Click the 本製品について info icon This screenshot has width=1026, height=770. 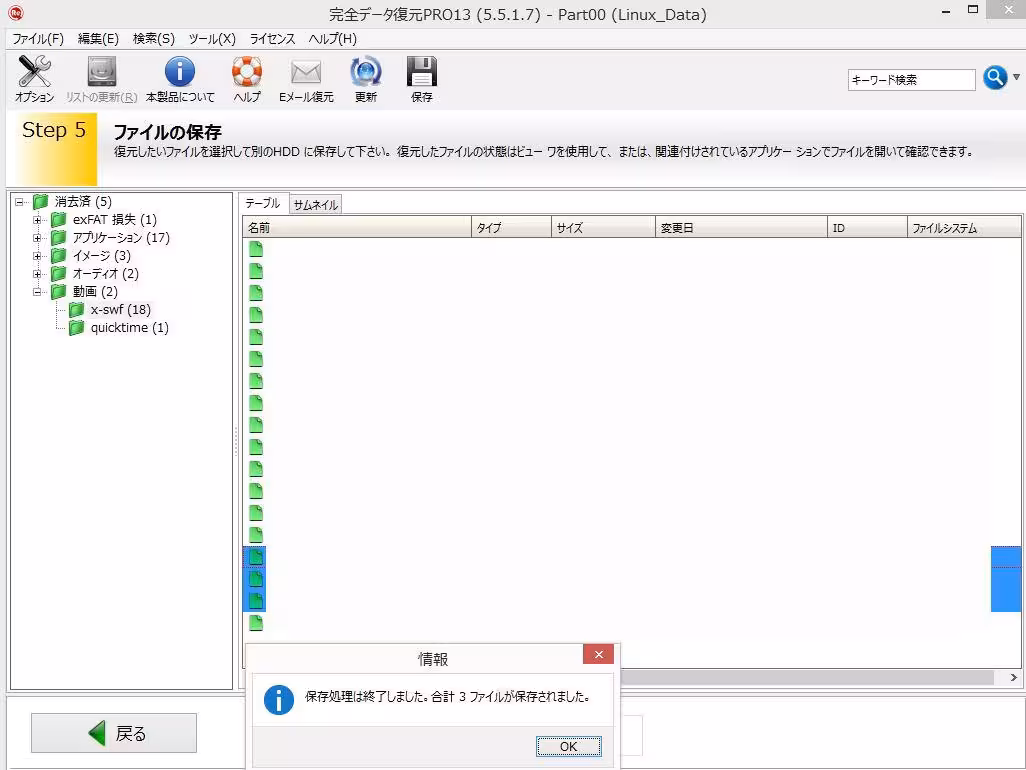(180, 73)
